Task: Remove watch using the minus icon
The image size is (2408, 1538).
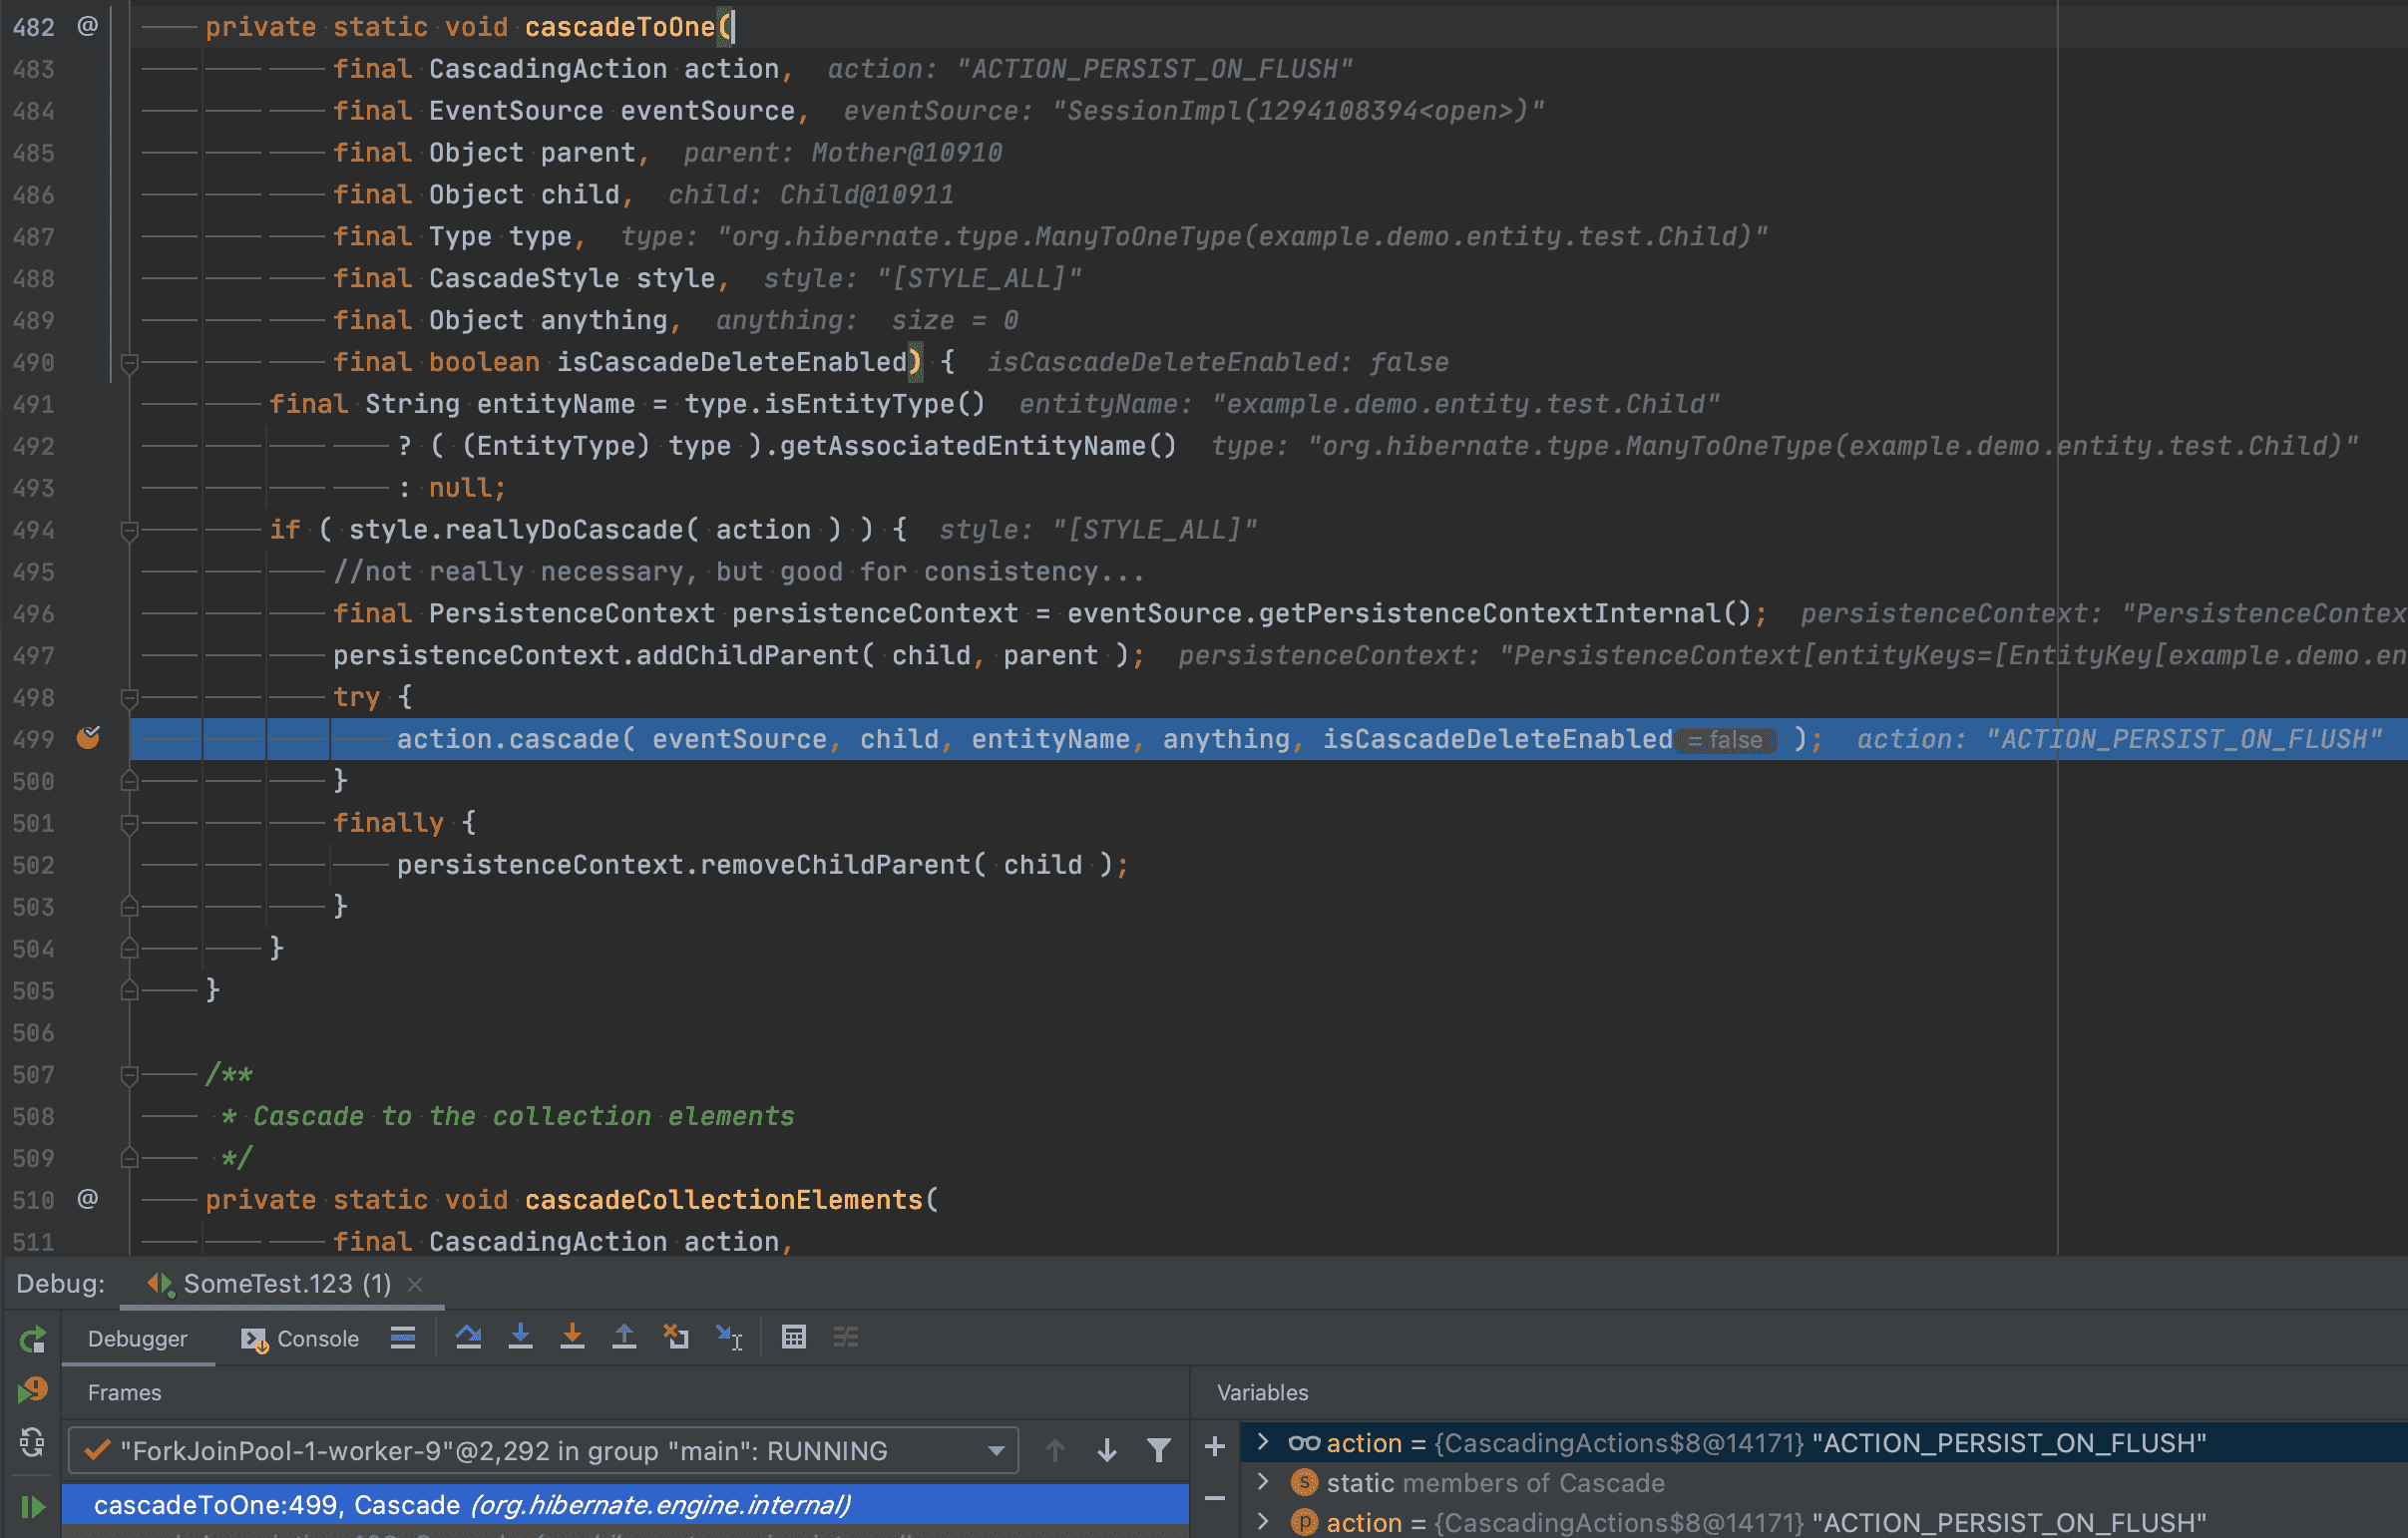Action: 1215,1498
